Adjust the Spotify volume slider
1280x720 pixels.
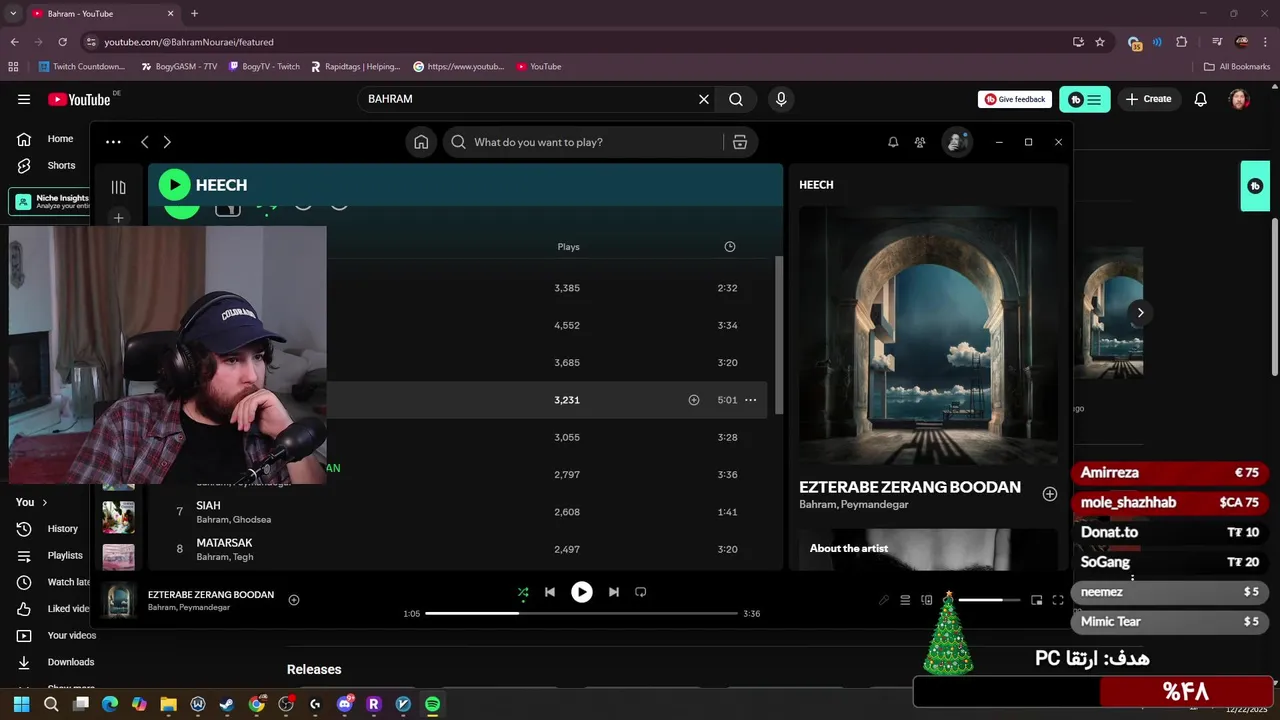click(989, 600)
